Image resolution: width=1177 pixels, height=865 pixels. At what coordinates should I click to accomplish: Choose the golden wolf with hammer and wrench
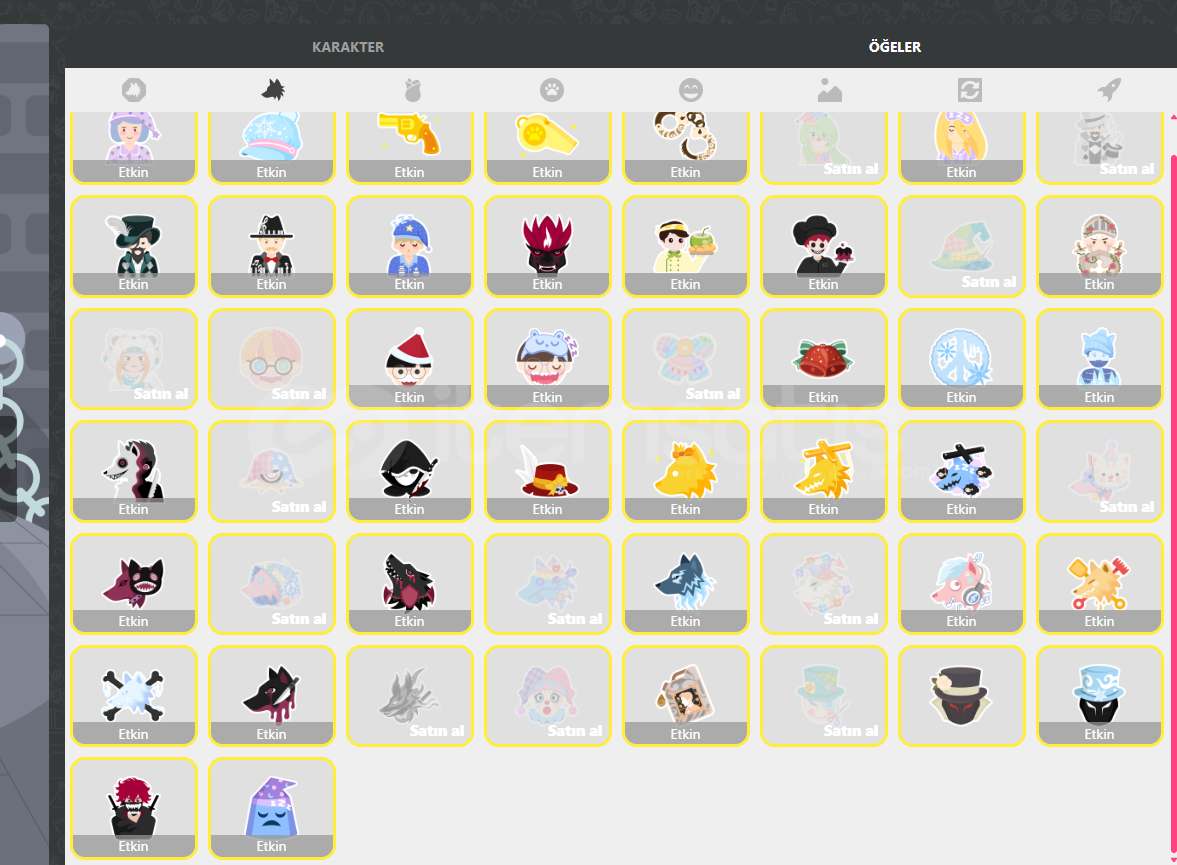pyautogui.click(x=1100, y=583)
